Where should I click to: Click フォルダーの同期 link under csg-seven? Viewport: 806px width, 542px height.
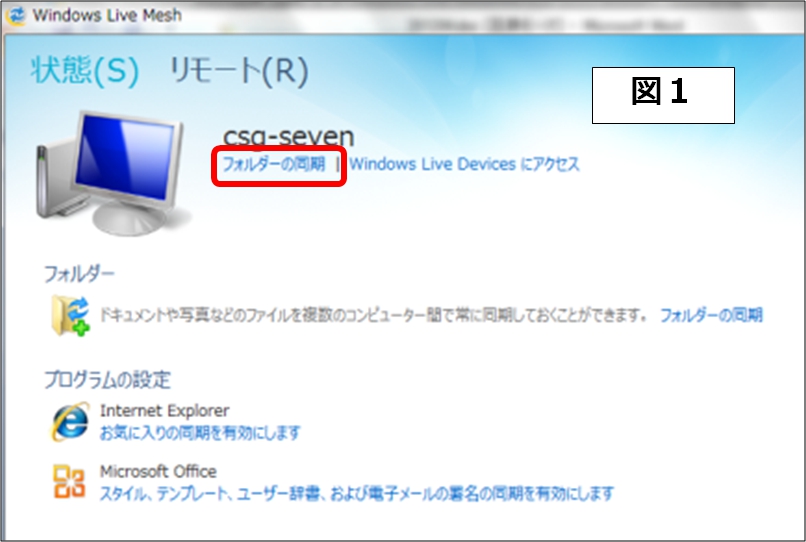tap(273, 165)
